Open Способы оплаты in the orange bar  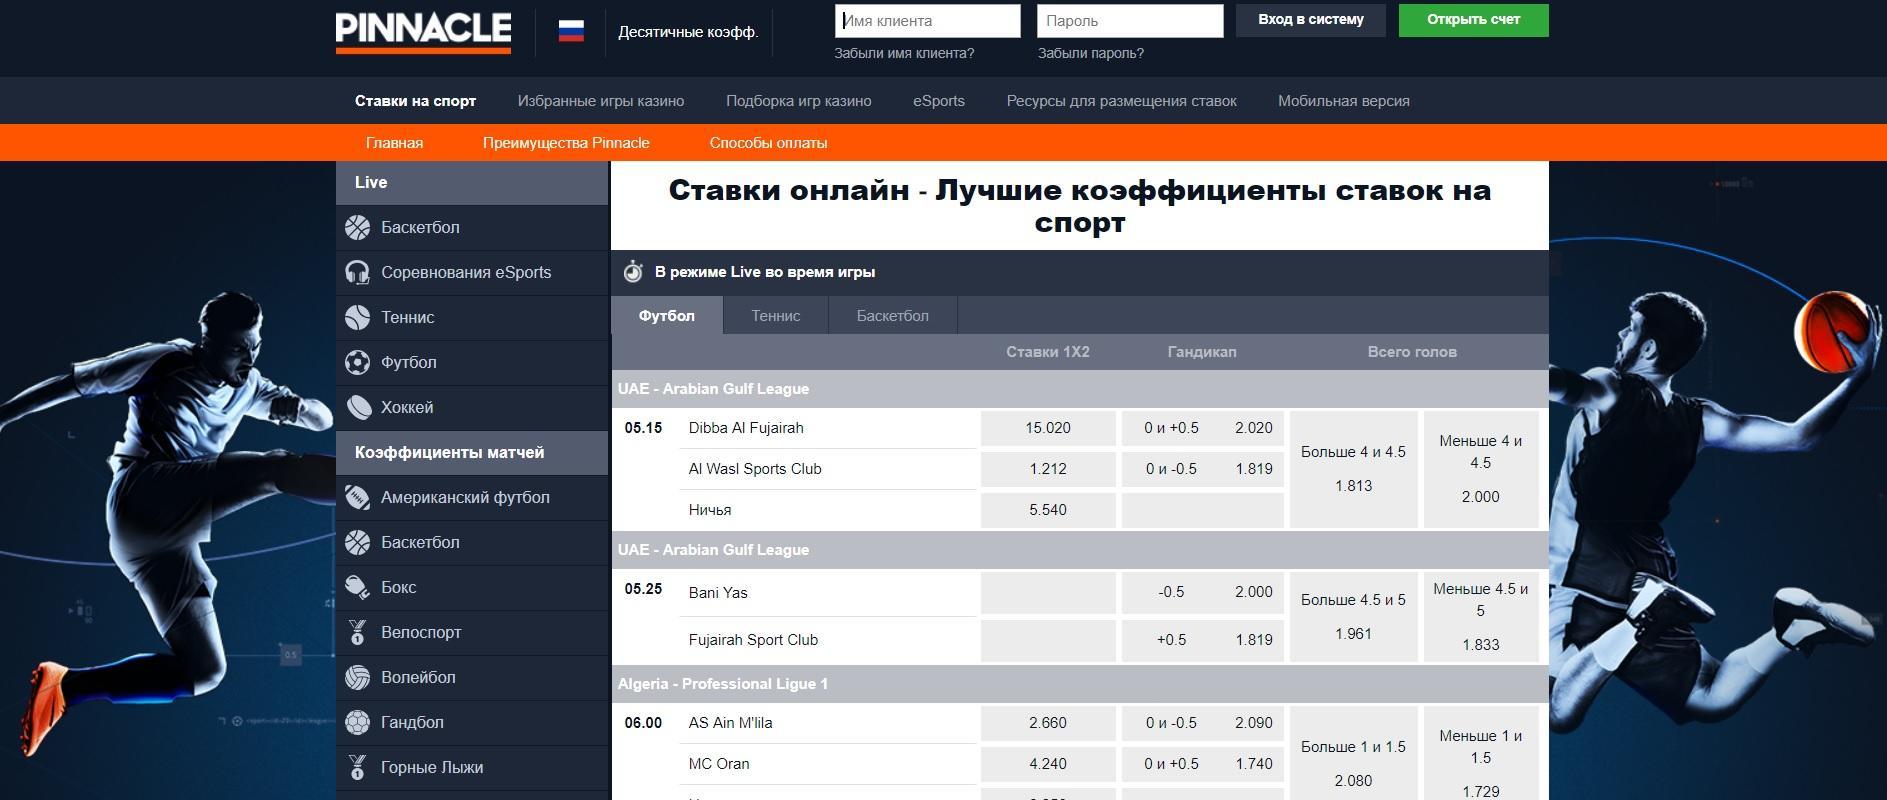(x=768, y=143)
